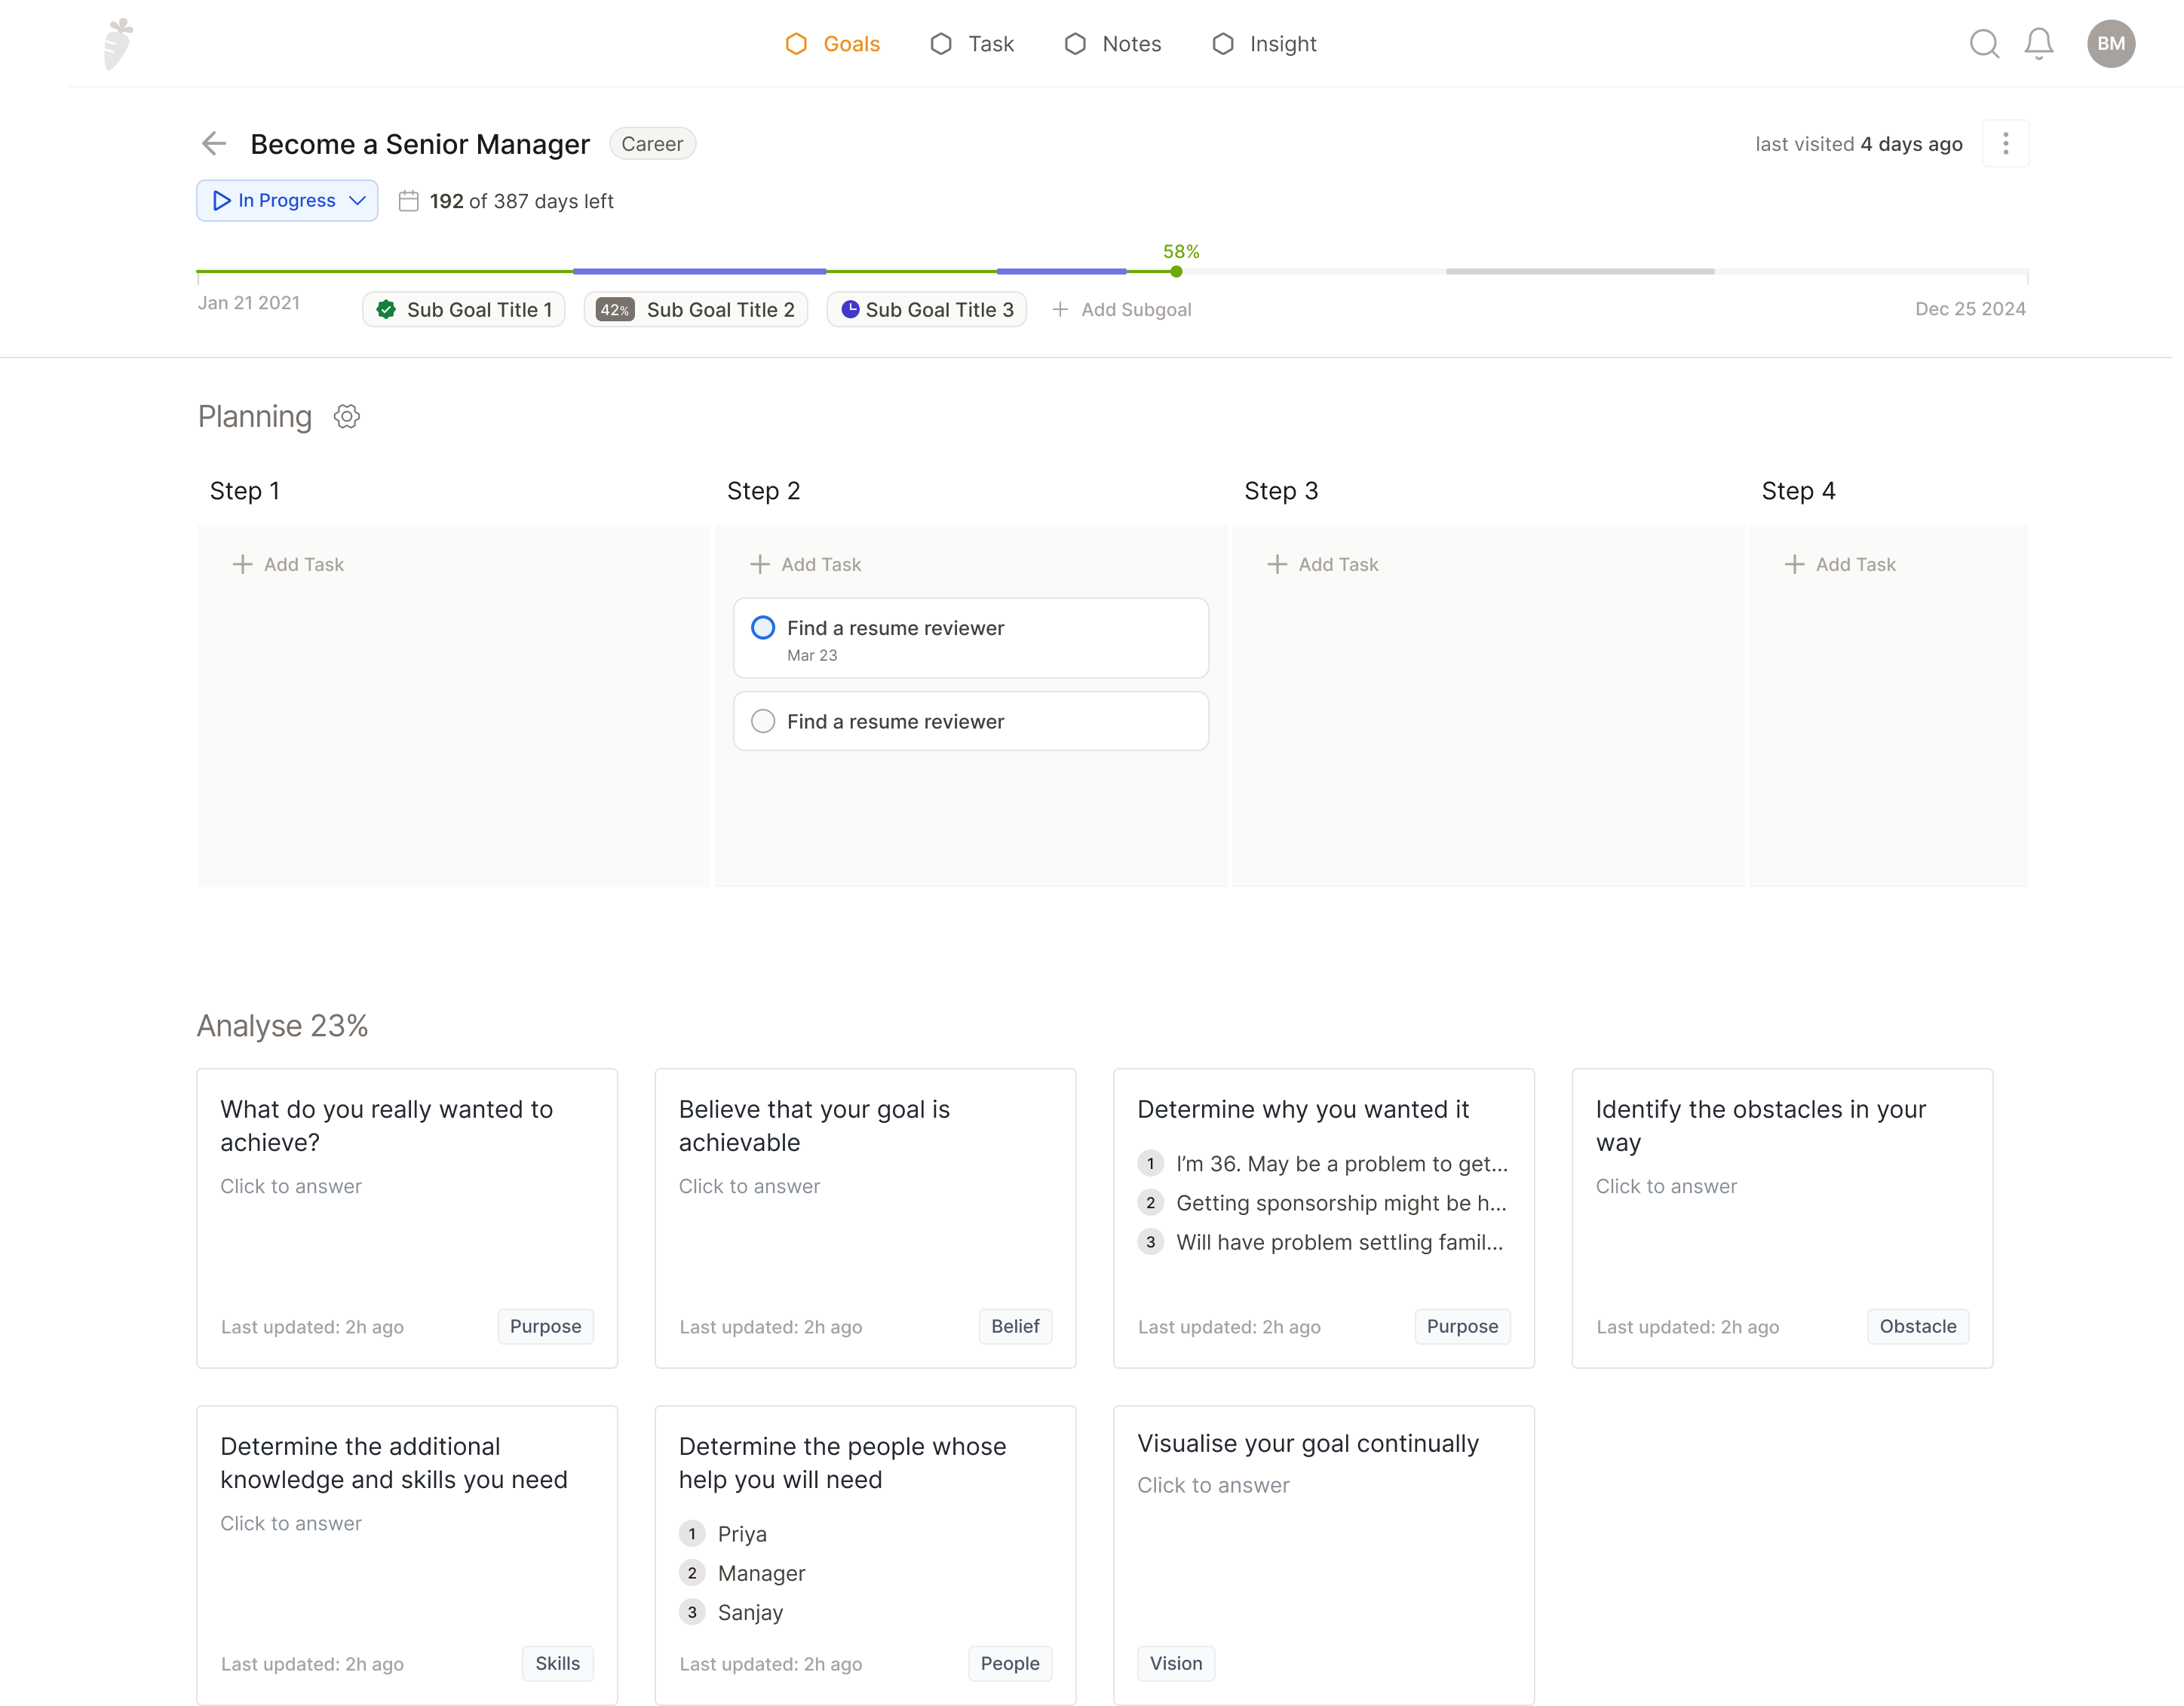Click the 58% progress marker dot

point(1176,272)
